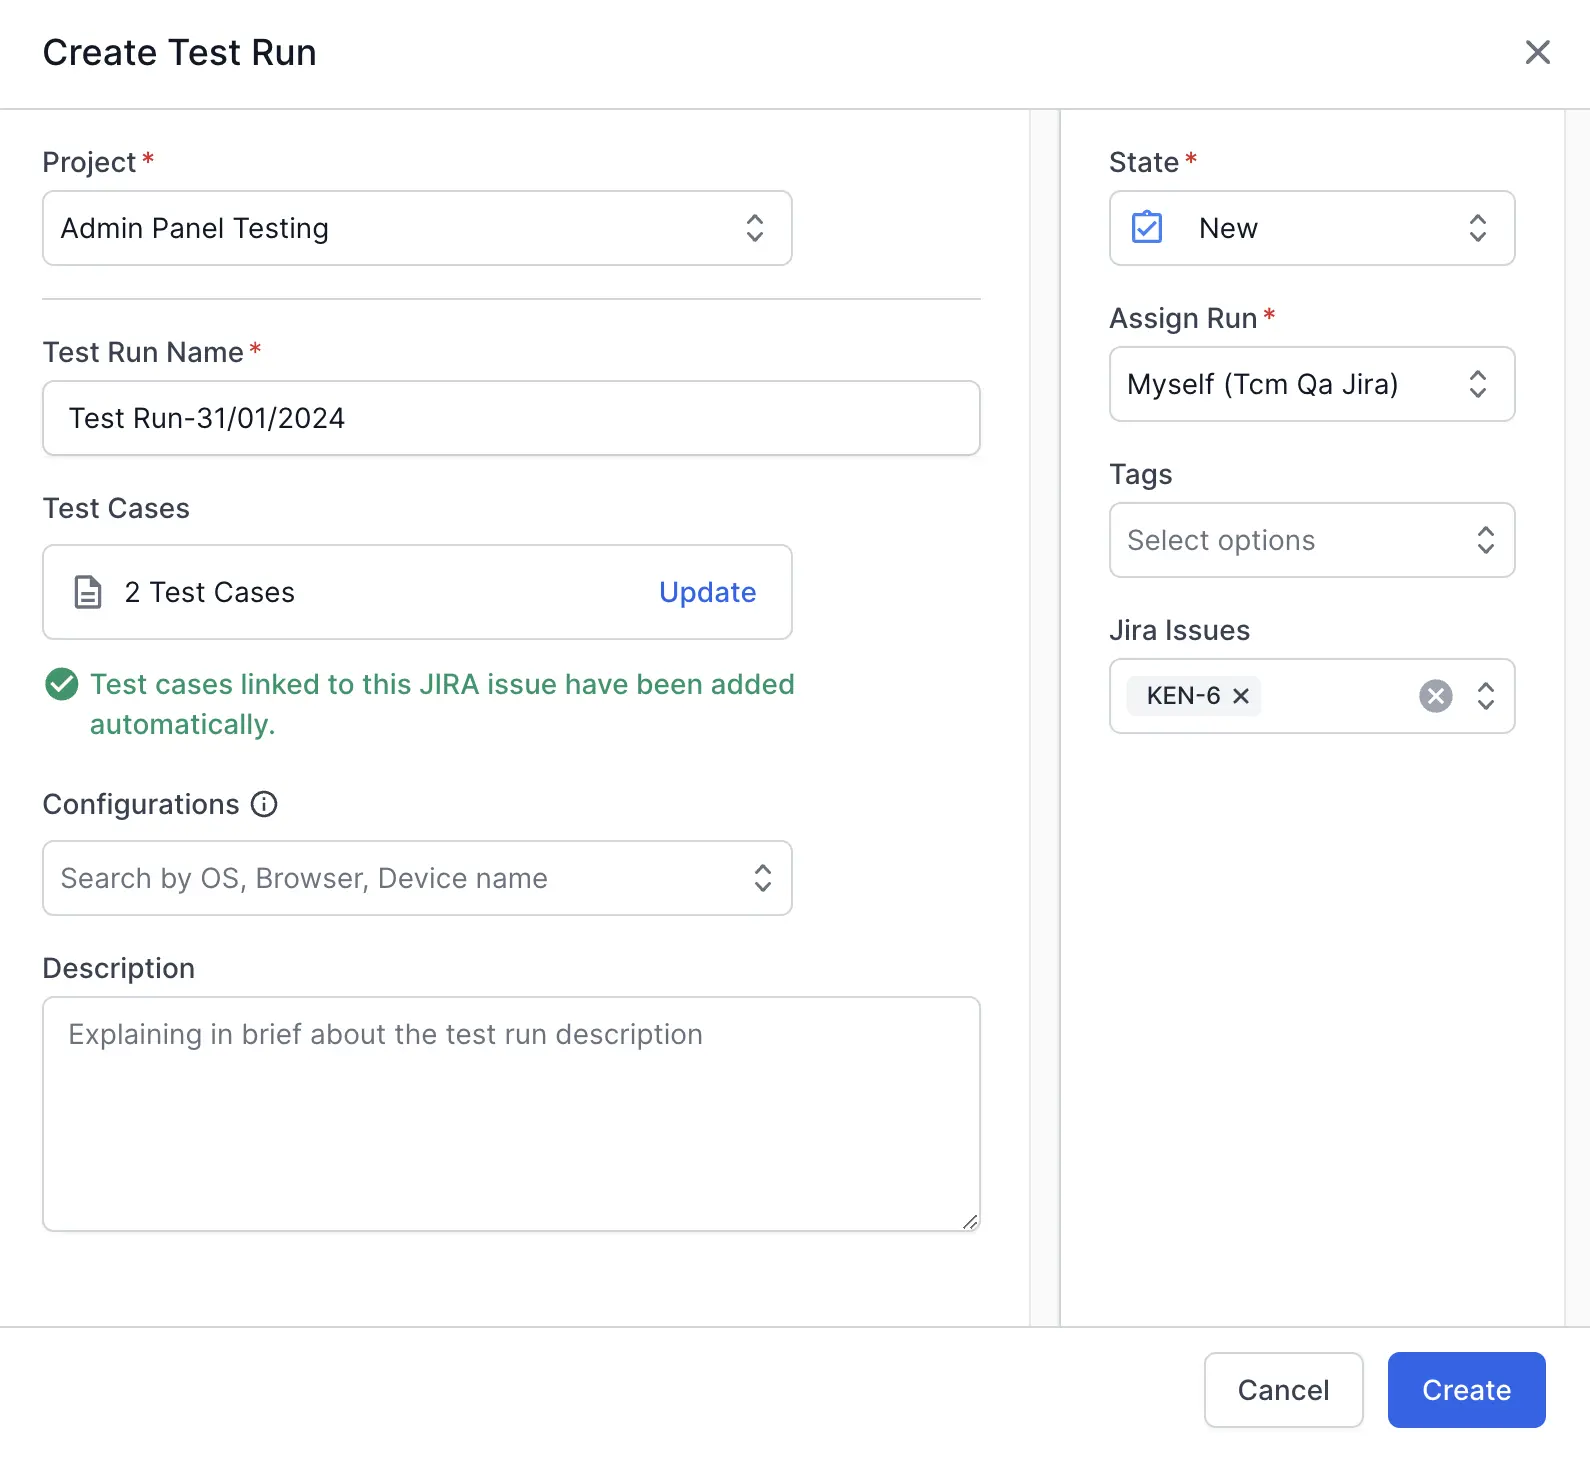Click the New state clipboard icon
1590x1464 pixels.
[x=1147, y=228]
